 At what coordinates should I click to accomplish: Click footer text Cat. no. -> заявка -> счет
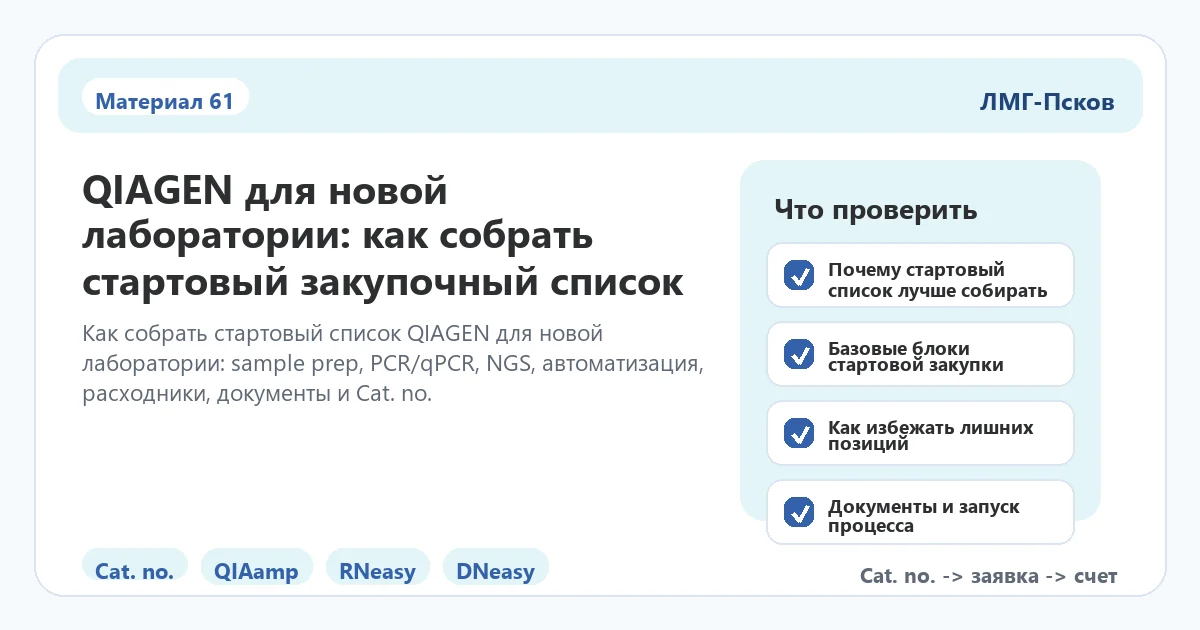click(988, 576)
